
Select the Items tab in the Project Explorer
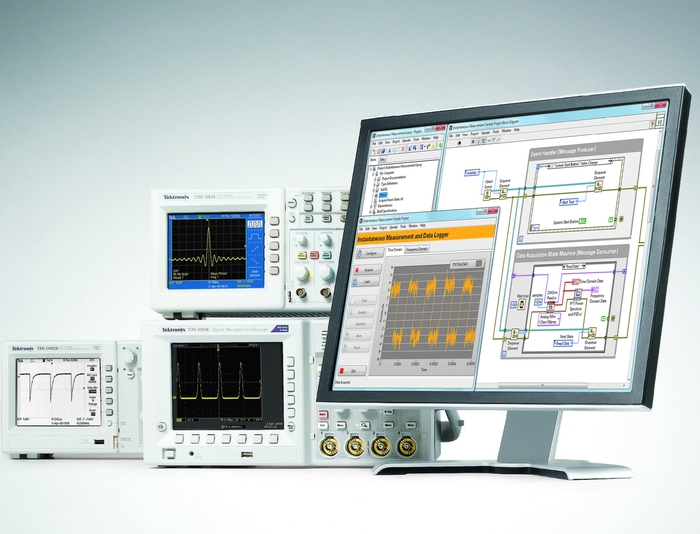374,160
